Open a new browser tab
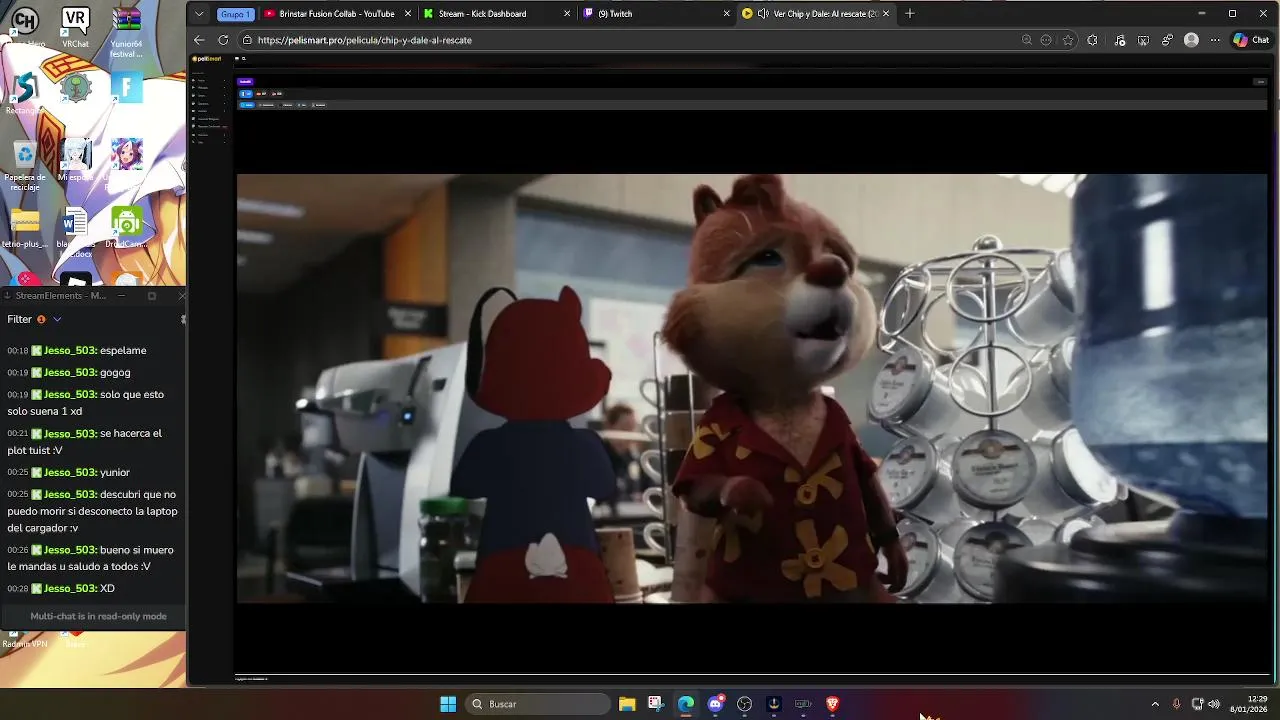The height and width of the screenshot is (720, 1280). pos(909,14)
